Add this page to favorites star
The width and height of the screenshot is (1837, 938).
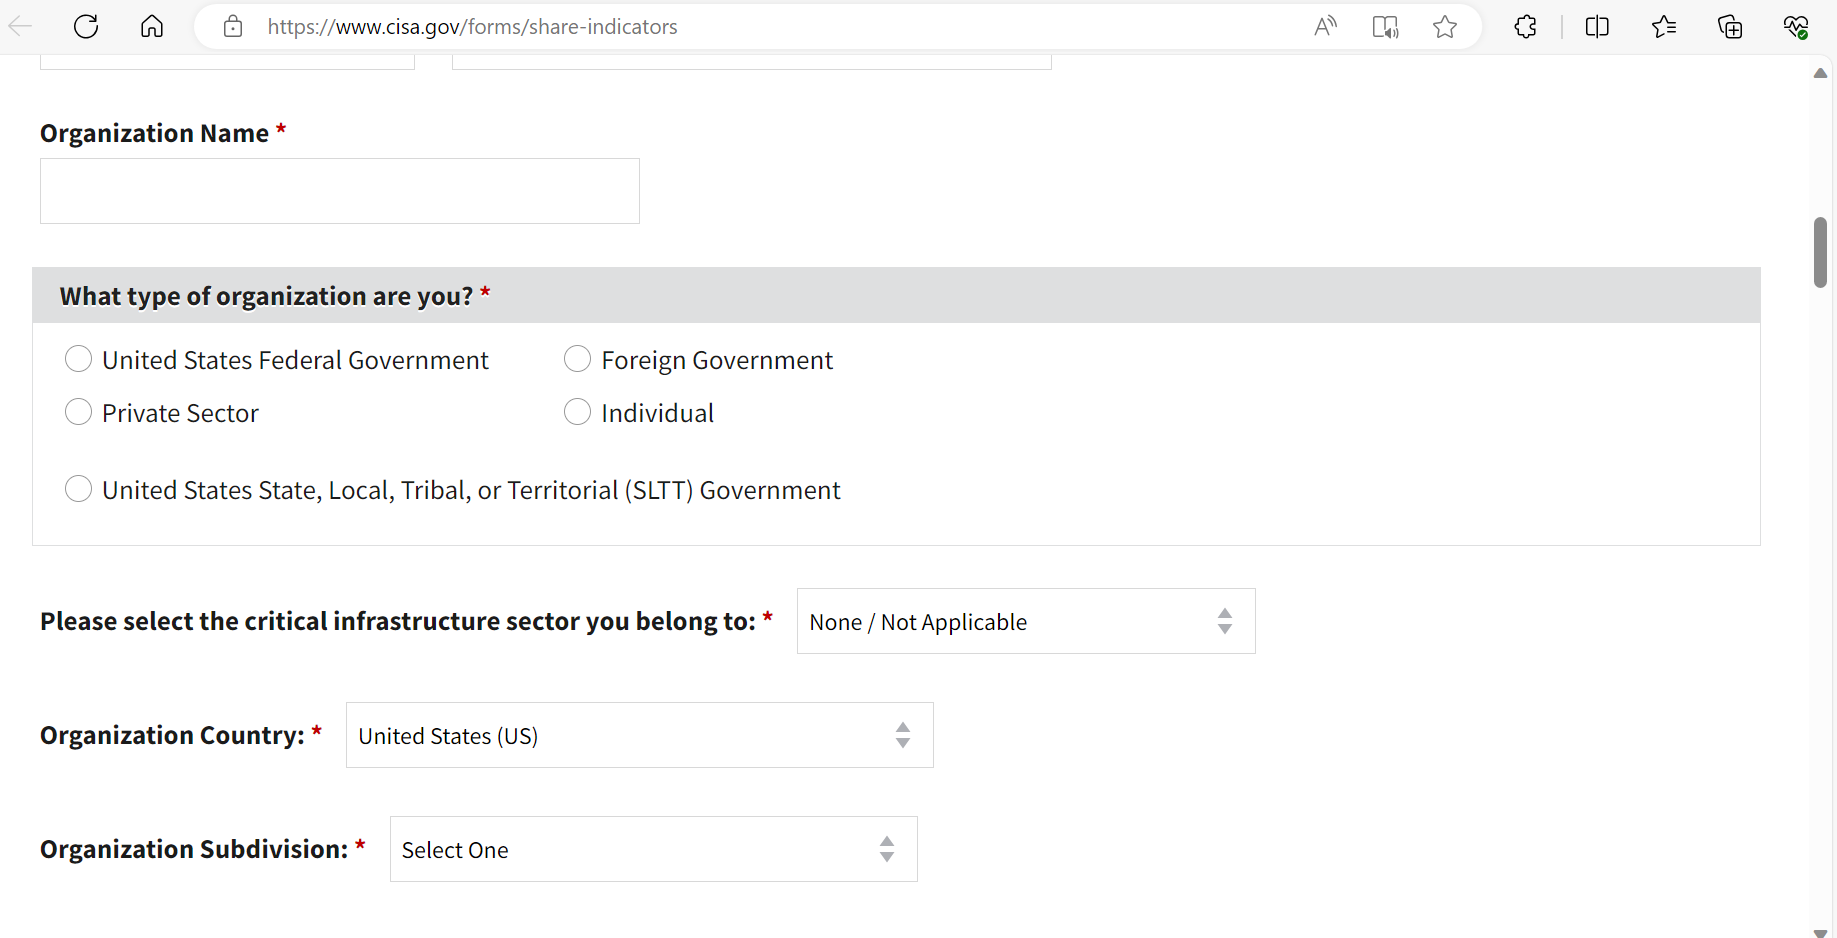[x=1445, y=27]
